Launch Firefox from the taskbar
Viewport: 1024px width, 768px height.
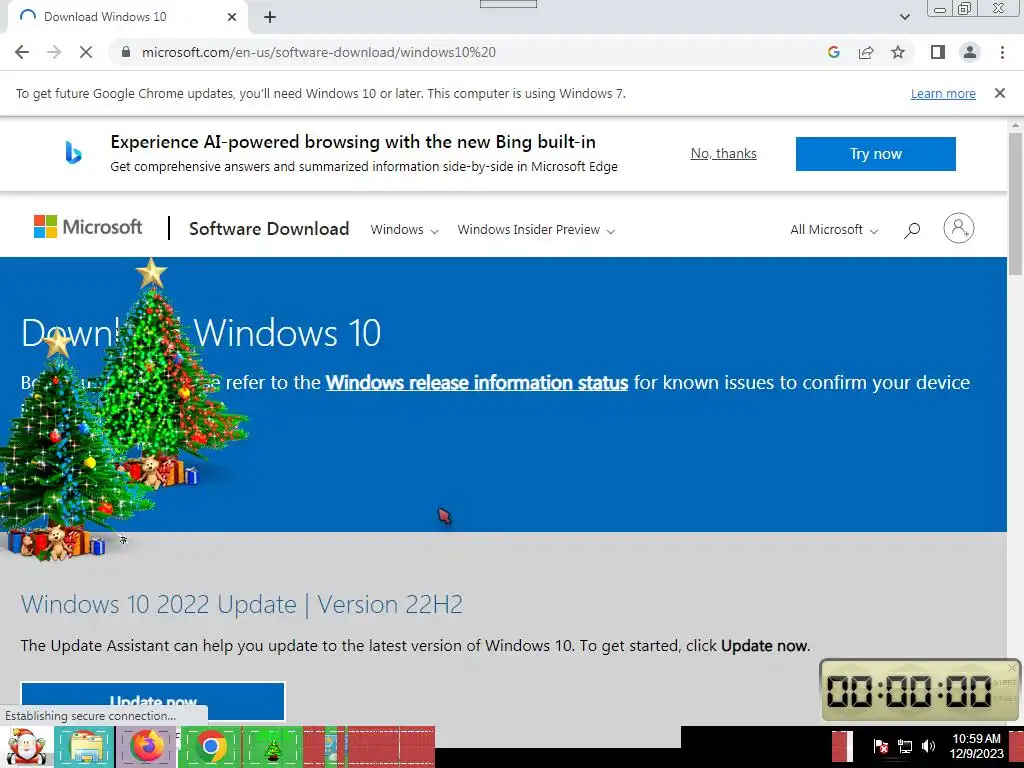point(147,746)
